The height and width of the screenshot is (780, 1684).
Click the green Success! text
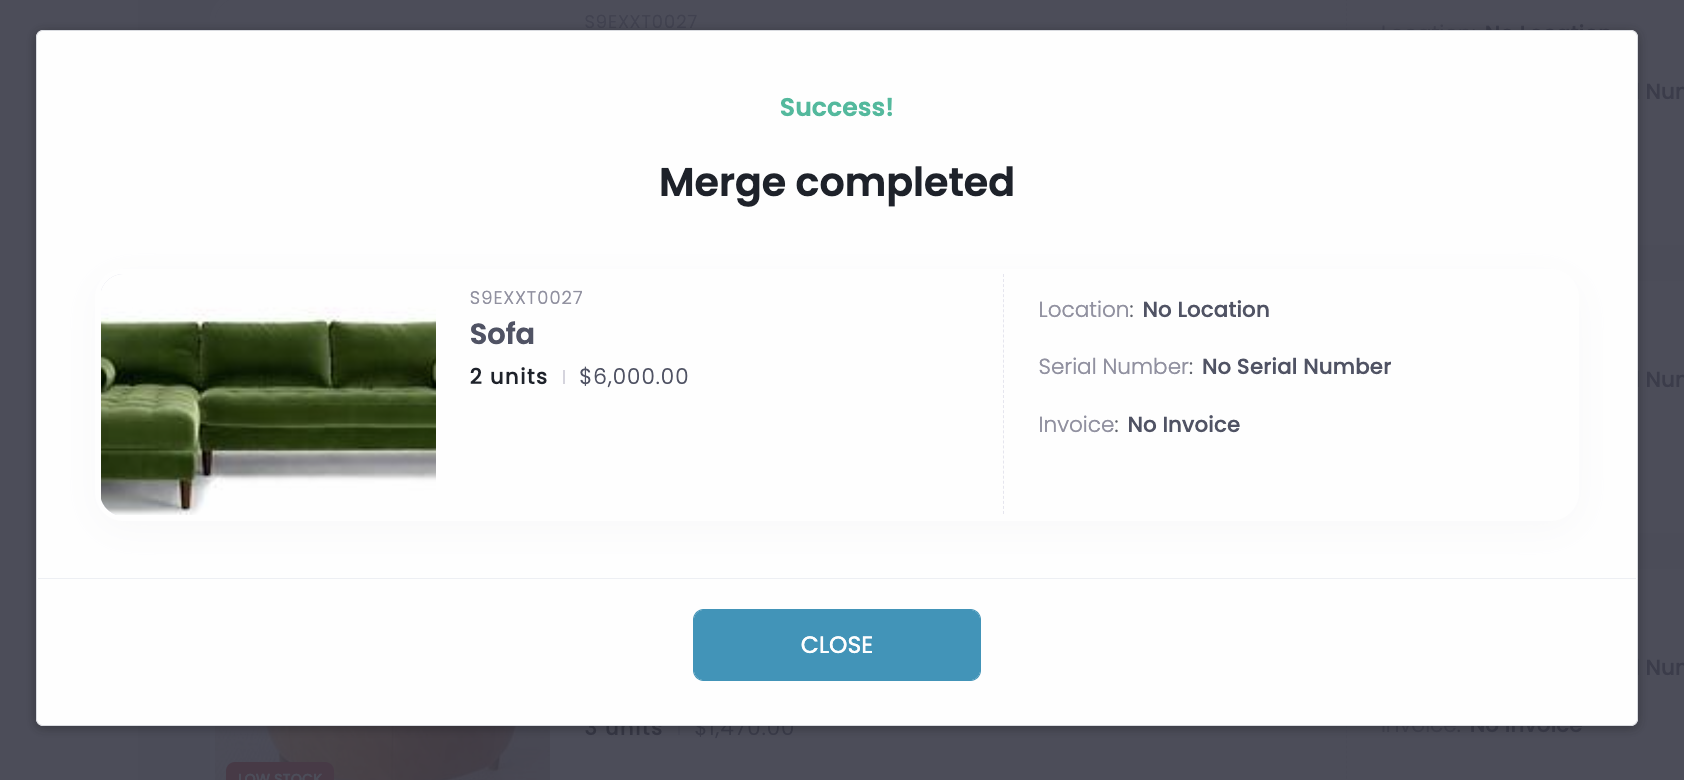click(x=836, y=107)
